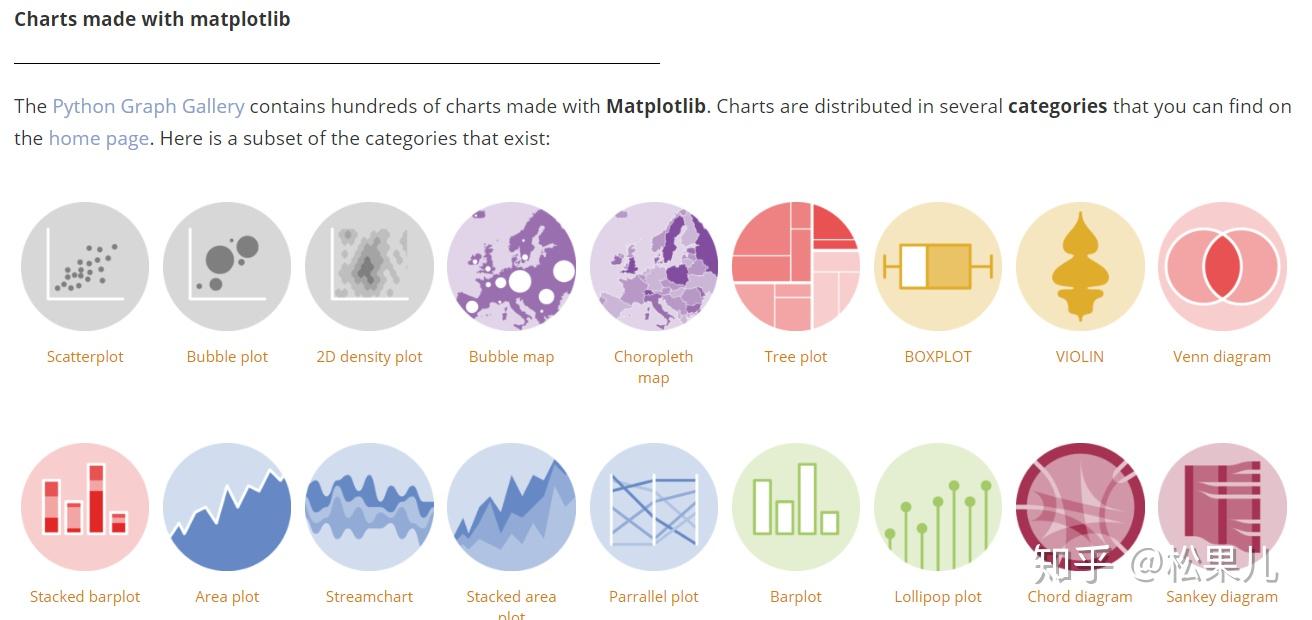Open the 2D density plot icon
This screenshot has width=1312, height=620.
tap(369, 267)
